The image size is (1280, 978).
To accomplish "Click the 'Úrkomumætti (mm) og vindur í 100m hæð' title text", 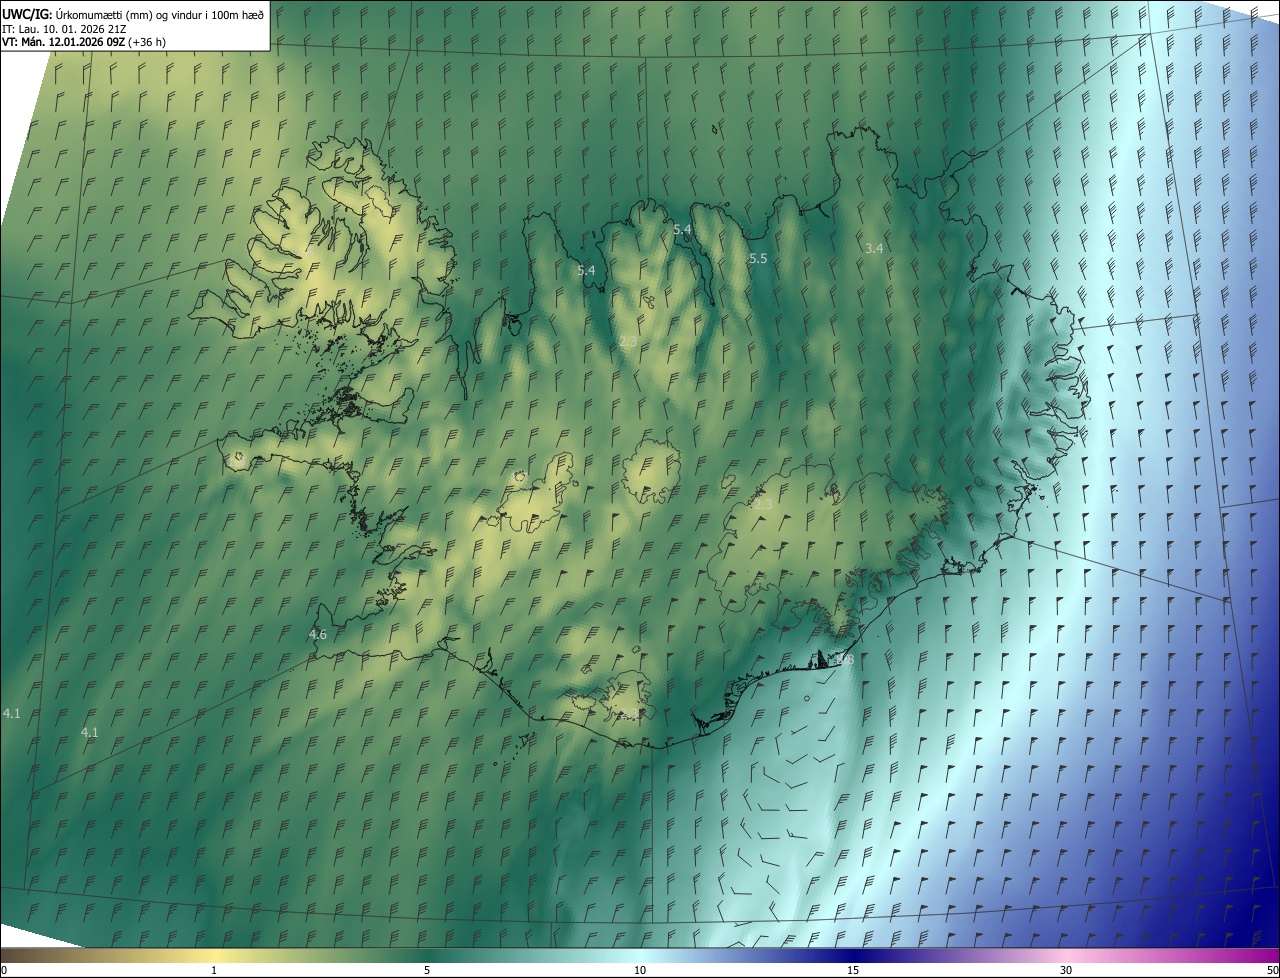I will 160,13.
